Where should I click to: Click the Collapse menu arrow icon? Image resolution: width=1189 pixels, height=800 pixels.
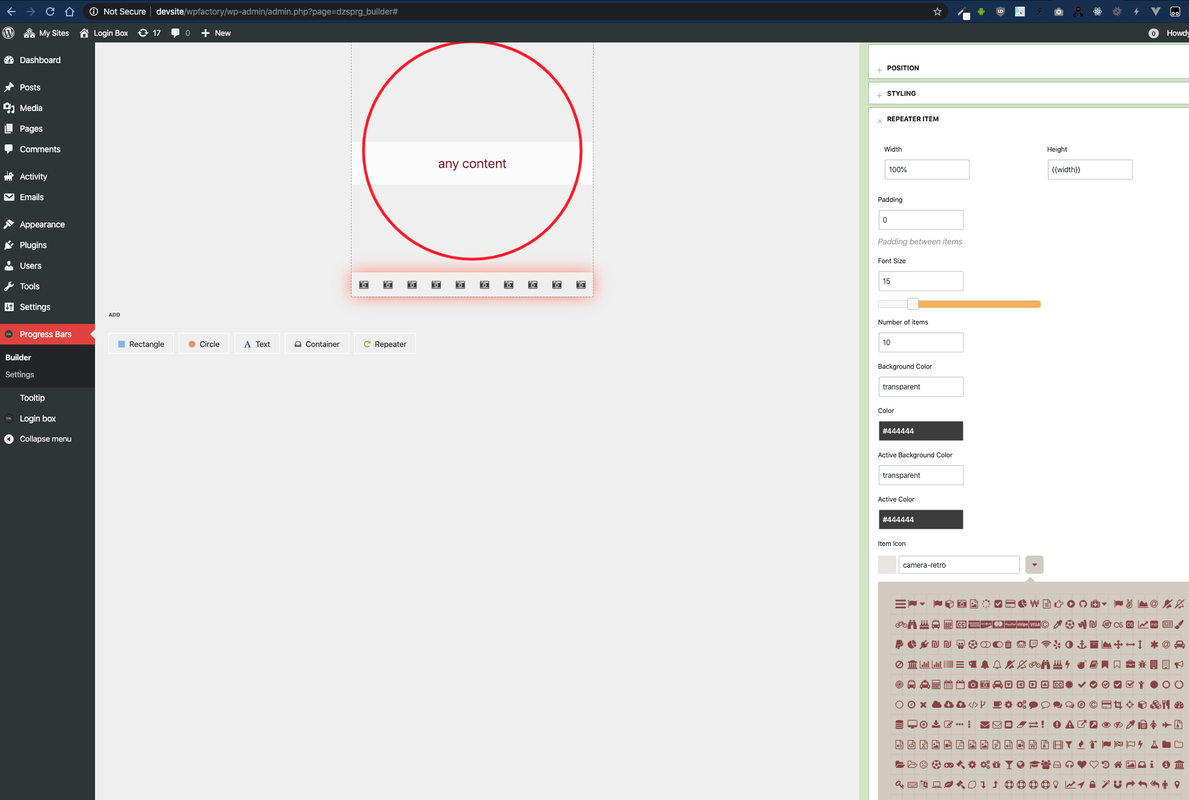9,439
